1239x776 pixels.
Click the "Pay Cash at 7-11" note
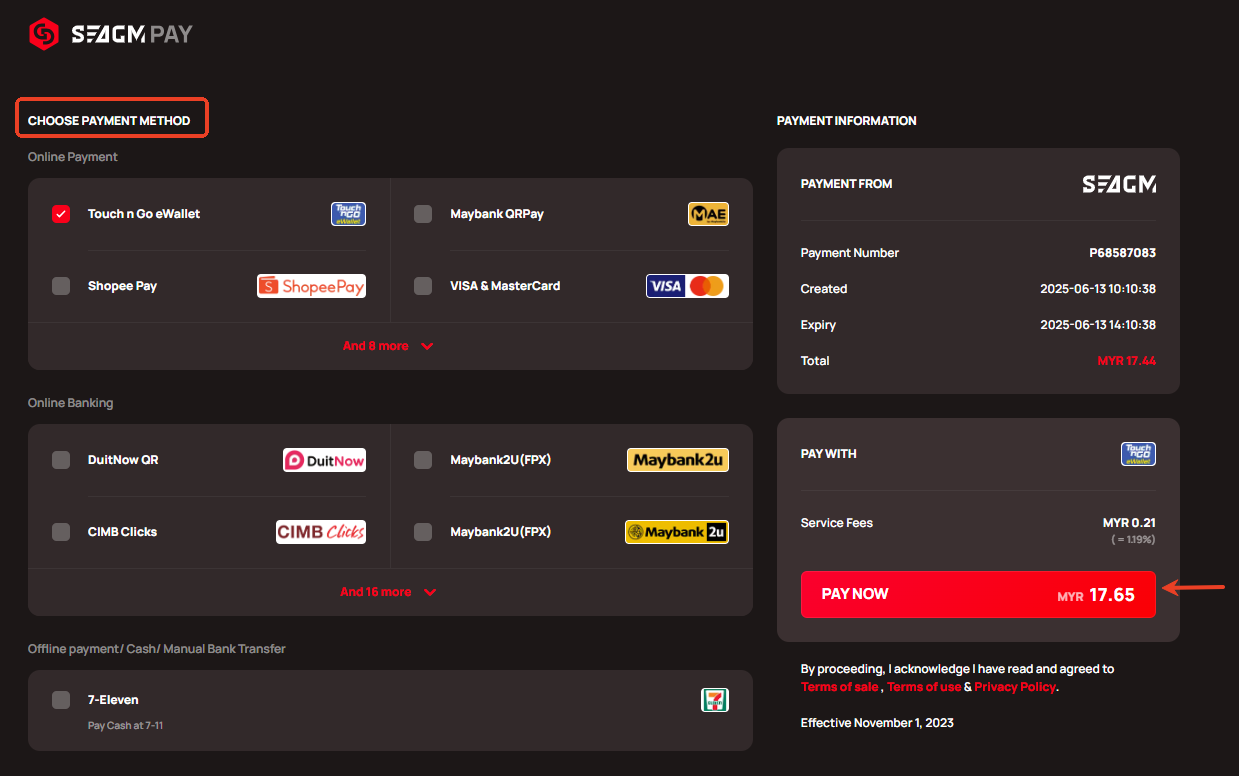(125, 725)
